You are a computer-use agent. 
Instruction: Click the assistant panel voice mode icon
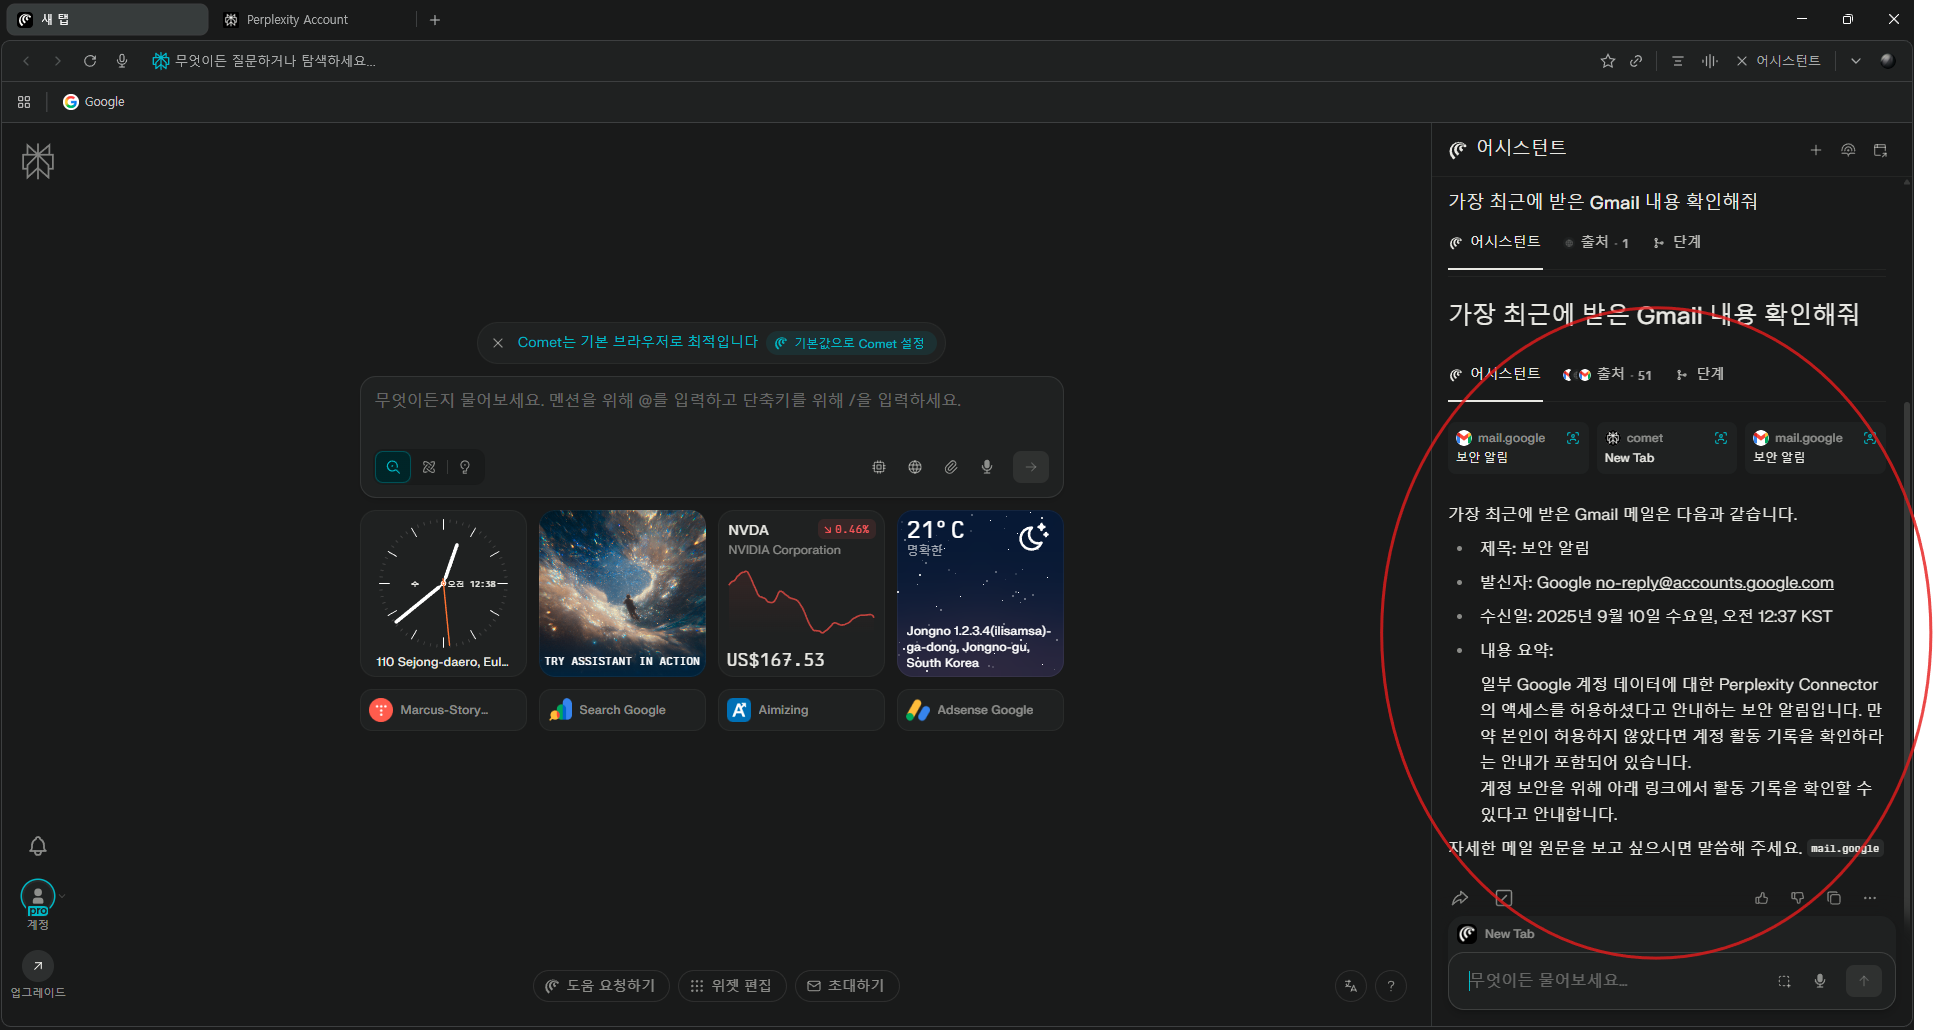tap(1848, 150)
